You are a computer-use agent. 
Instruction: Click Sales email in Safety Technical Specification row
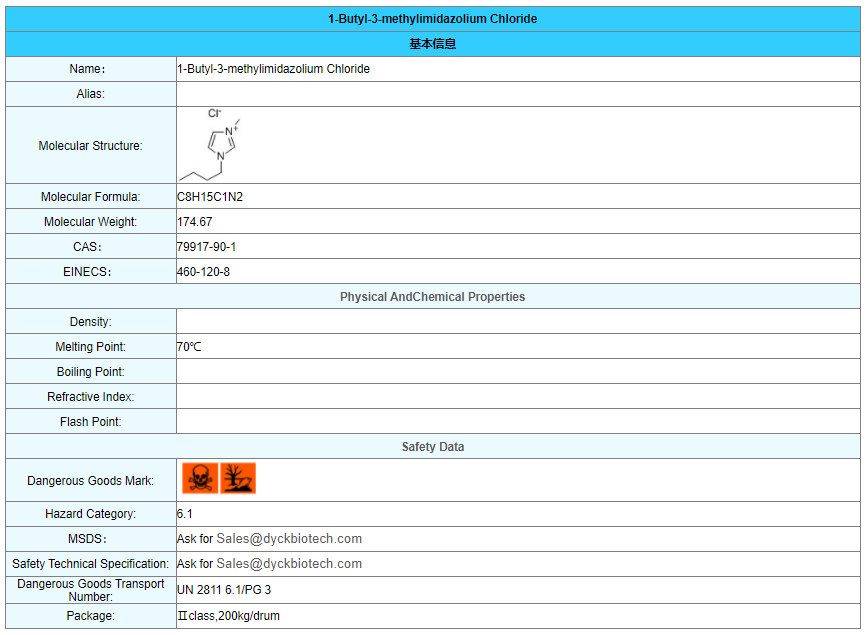(289, 564)
